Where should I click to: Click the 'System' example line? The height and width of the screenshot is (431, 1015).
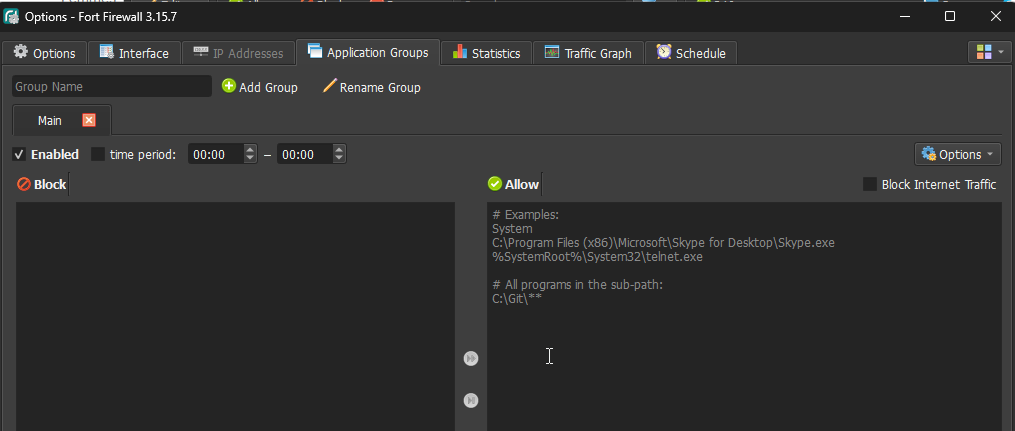512,228
